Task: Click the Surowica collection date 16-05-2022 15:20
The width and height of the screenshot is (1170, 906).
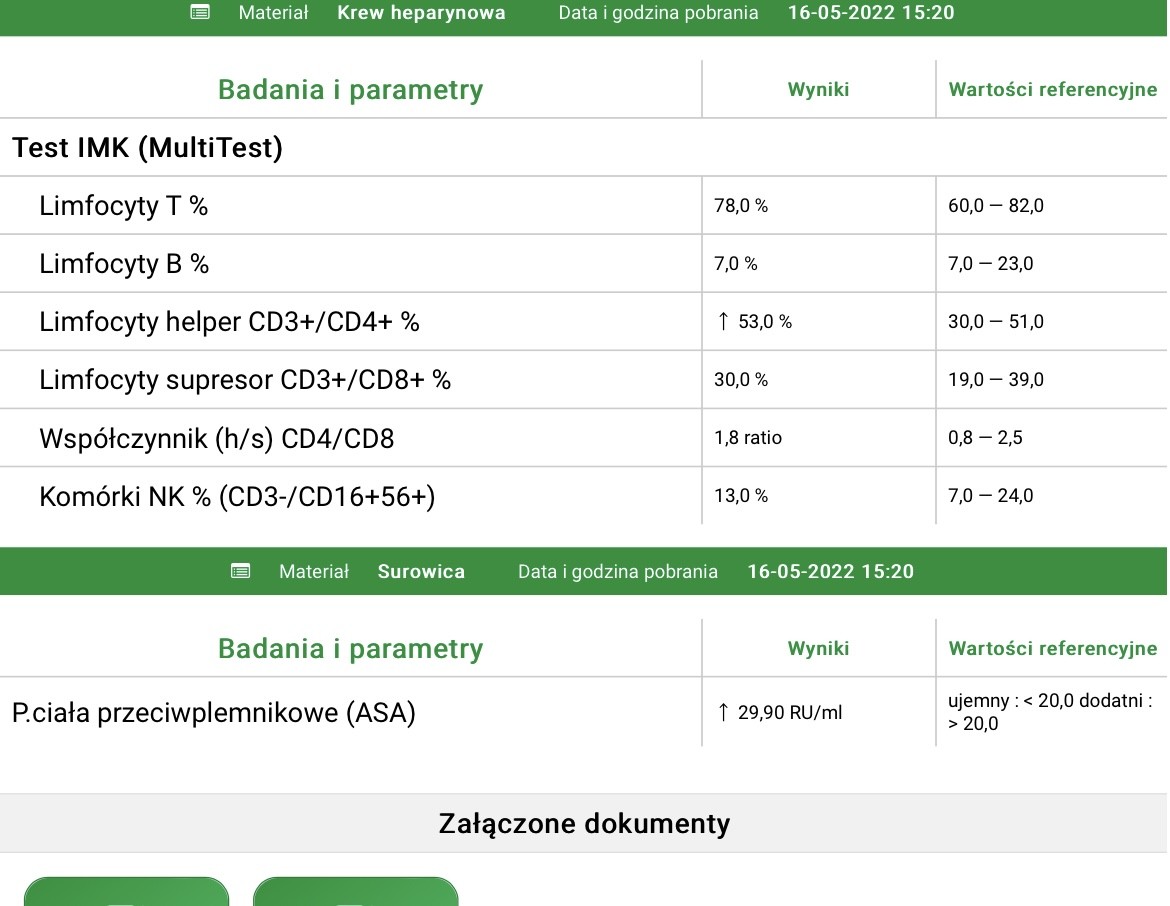Action: tap(830, 571)
